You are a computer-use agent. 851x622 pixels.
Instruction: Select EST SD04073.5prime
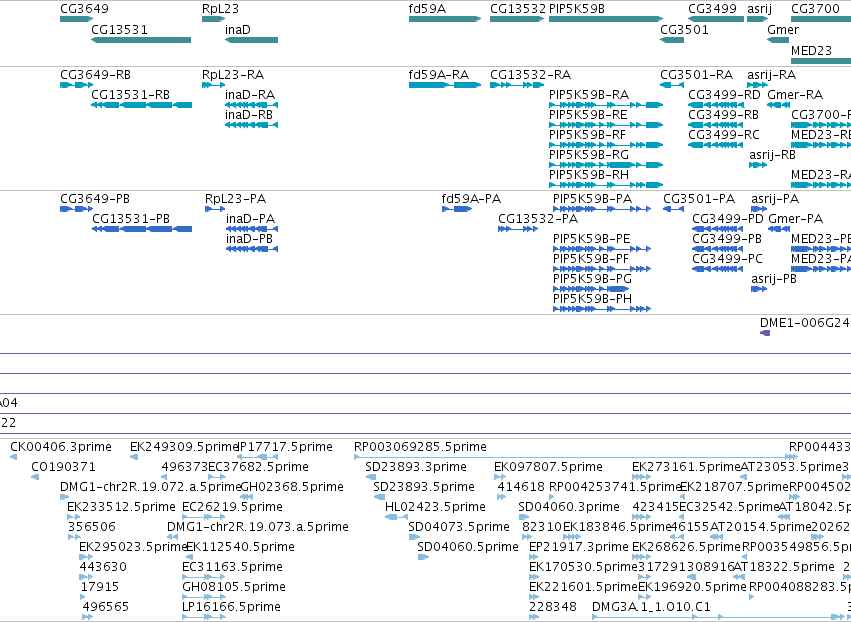click(x=459, y=526)
